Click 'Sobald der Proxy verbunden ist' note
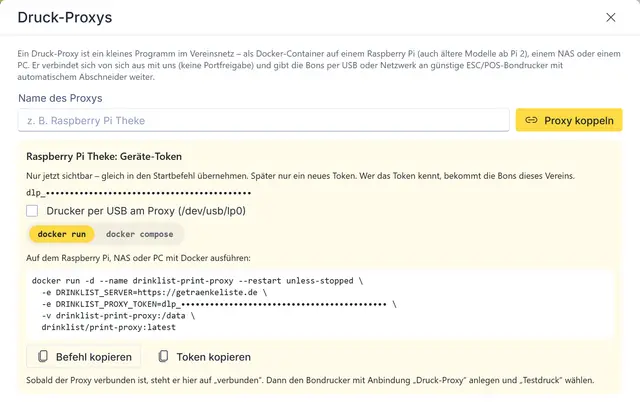Viewport: 640px width, 407px height. 310,380
